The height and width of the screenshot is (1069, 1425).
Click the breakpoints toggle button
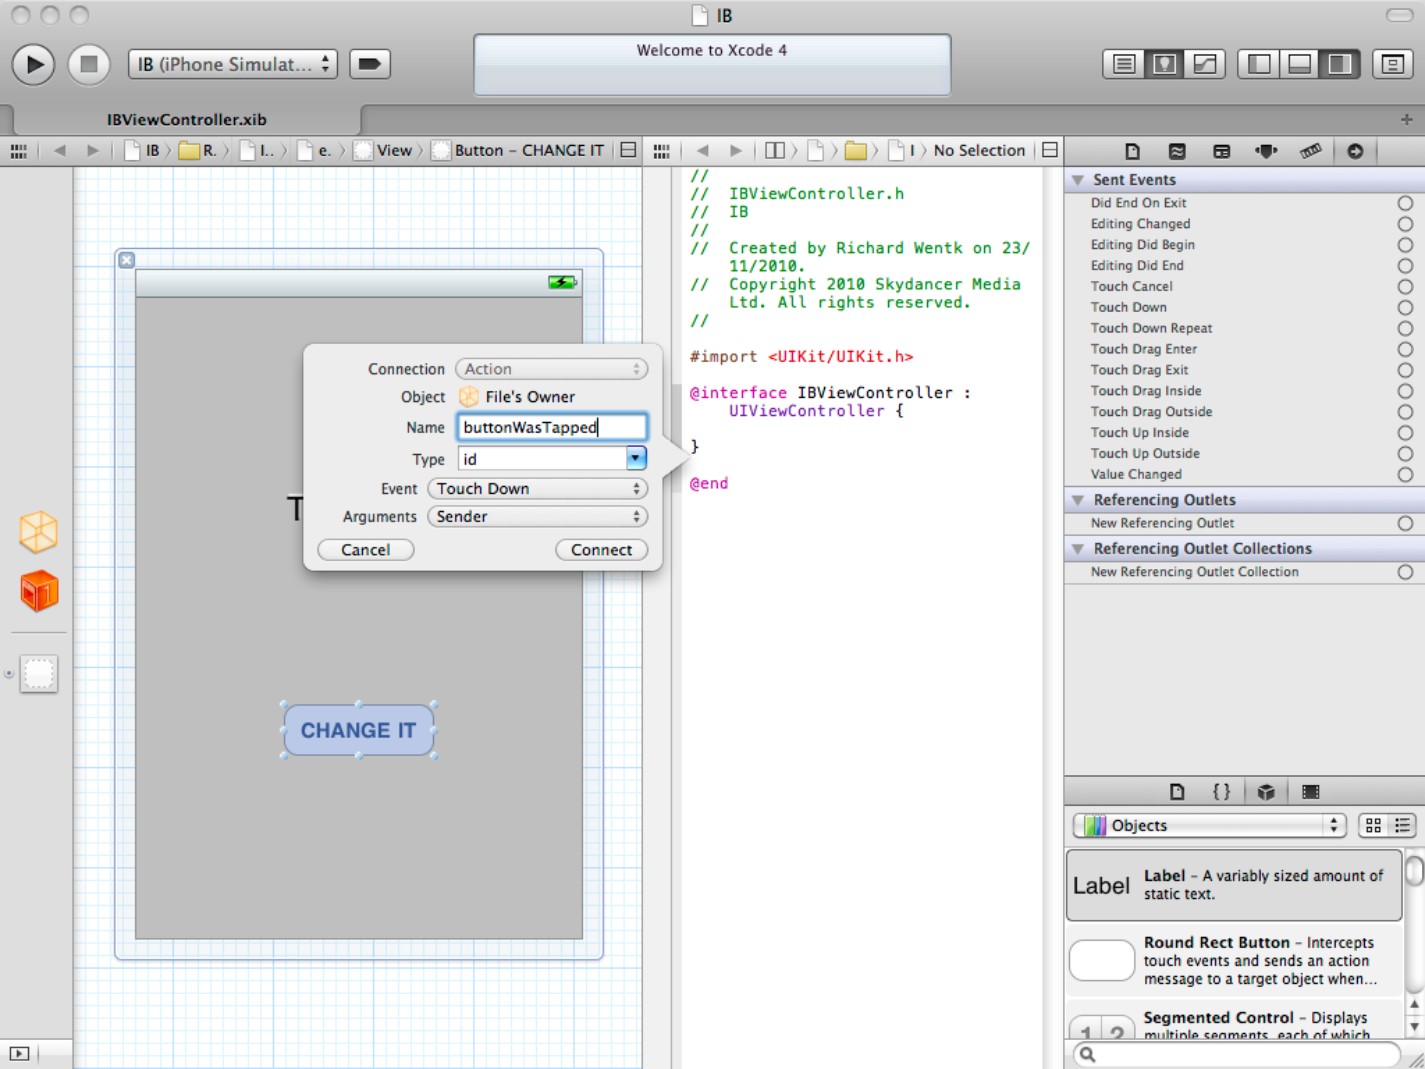click(x=369, y=64)
